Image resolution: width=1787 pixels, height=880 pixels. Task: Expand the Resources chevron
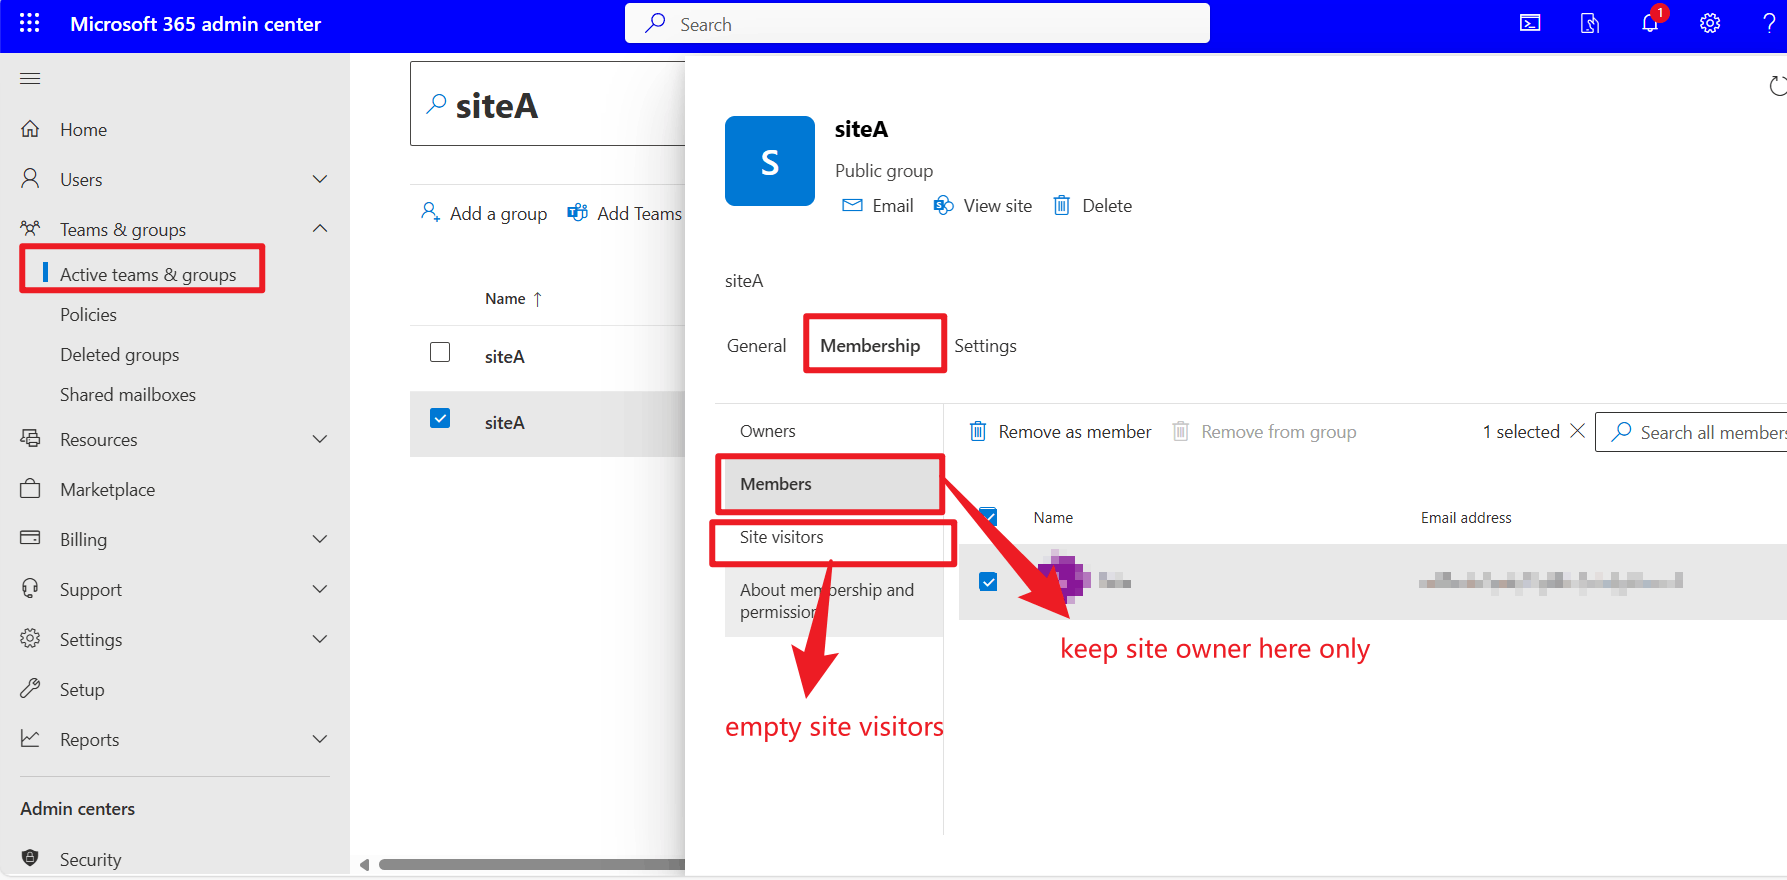pos(320,439)
